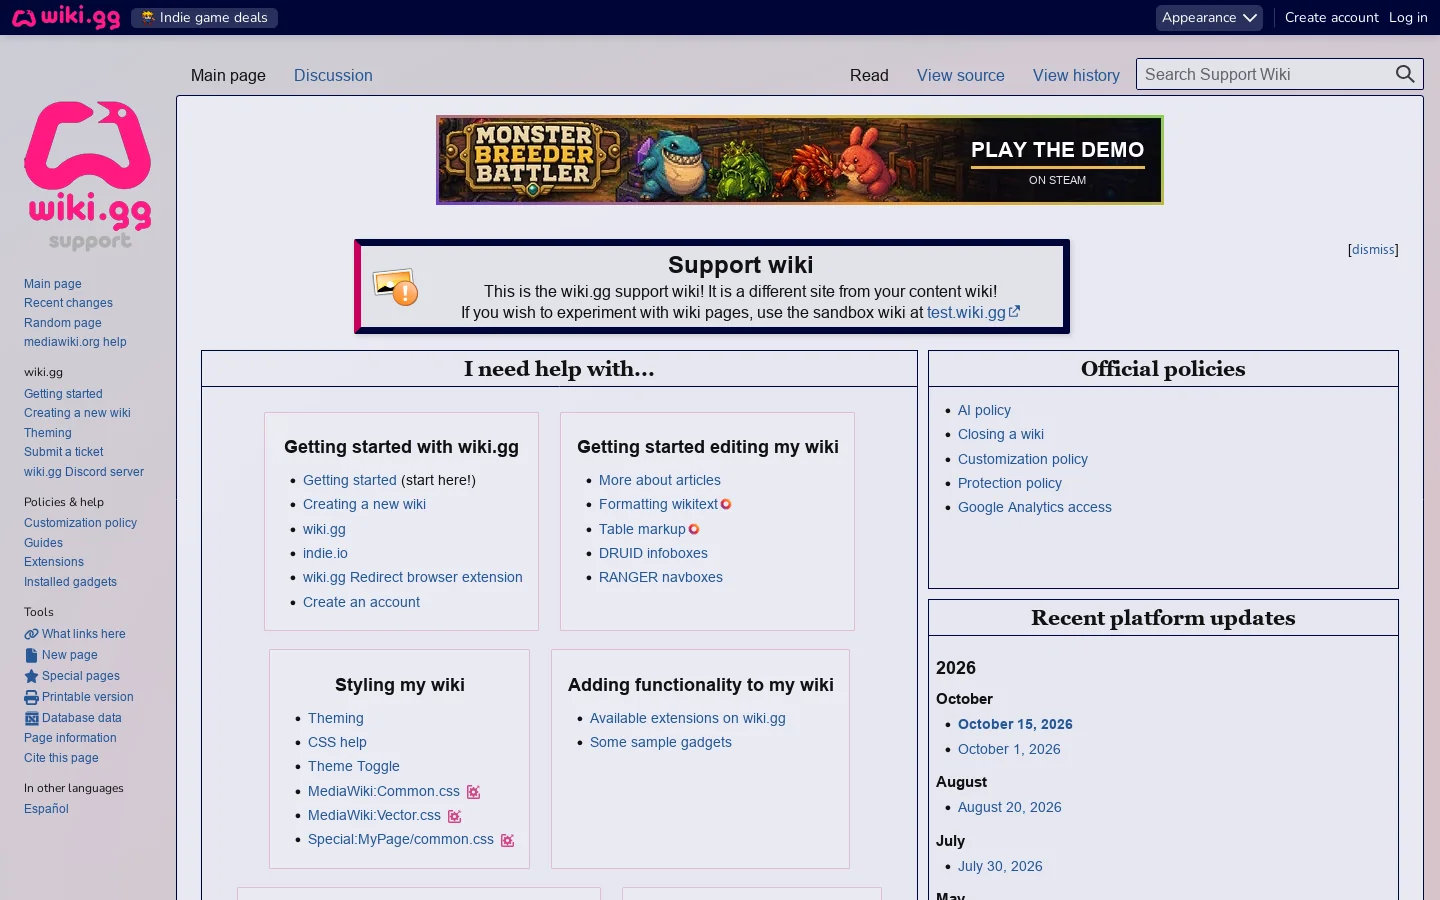Open Installed gadgets in sidebar
This screenshot has height=900, width=1440.
coord(70,582)
